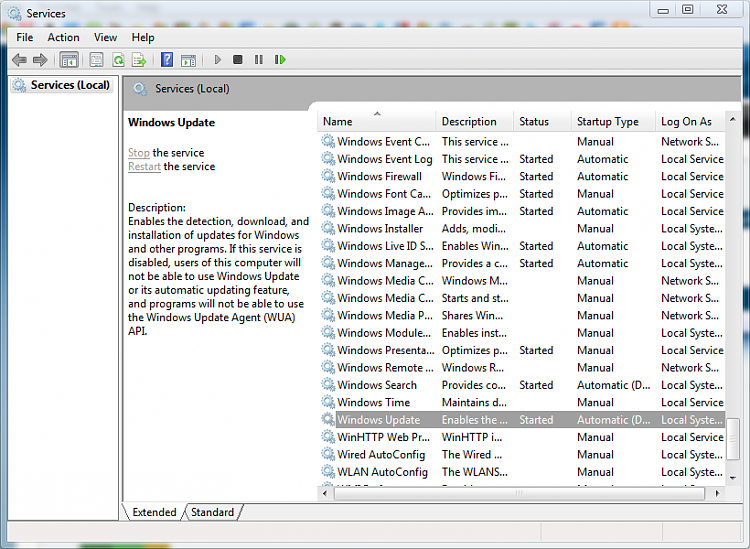The image size is (750, 549).
Task: Click the vertical scrollbar down arrow
Action: 732,478
